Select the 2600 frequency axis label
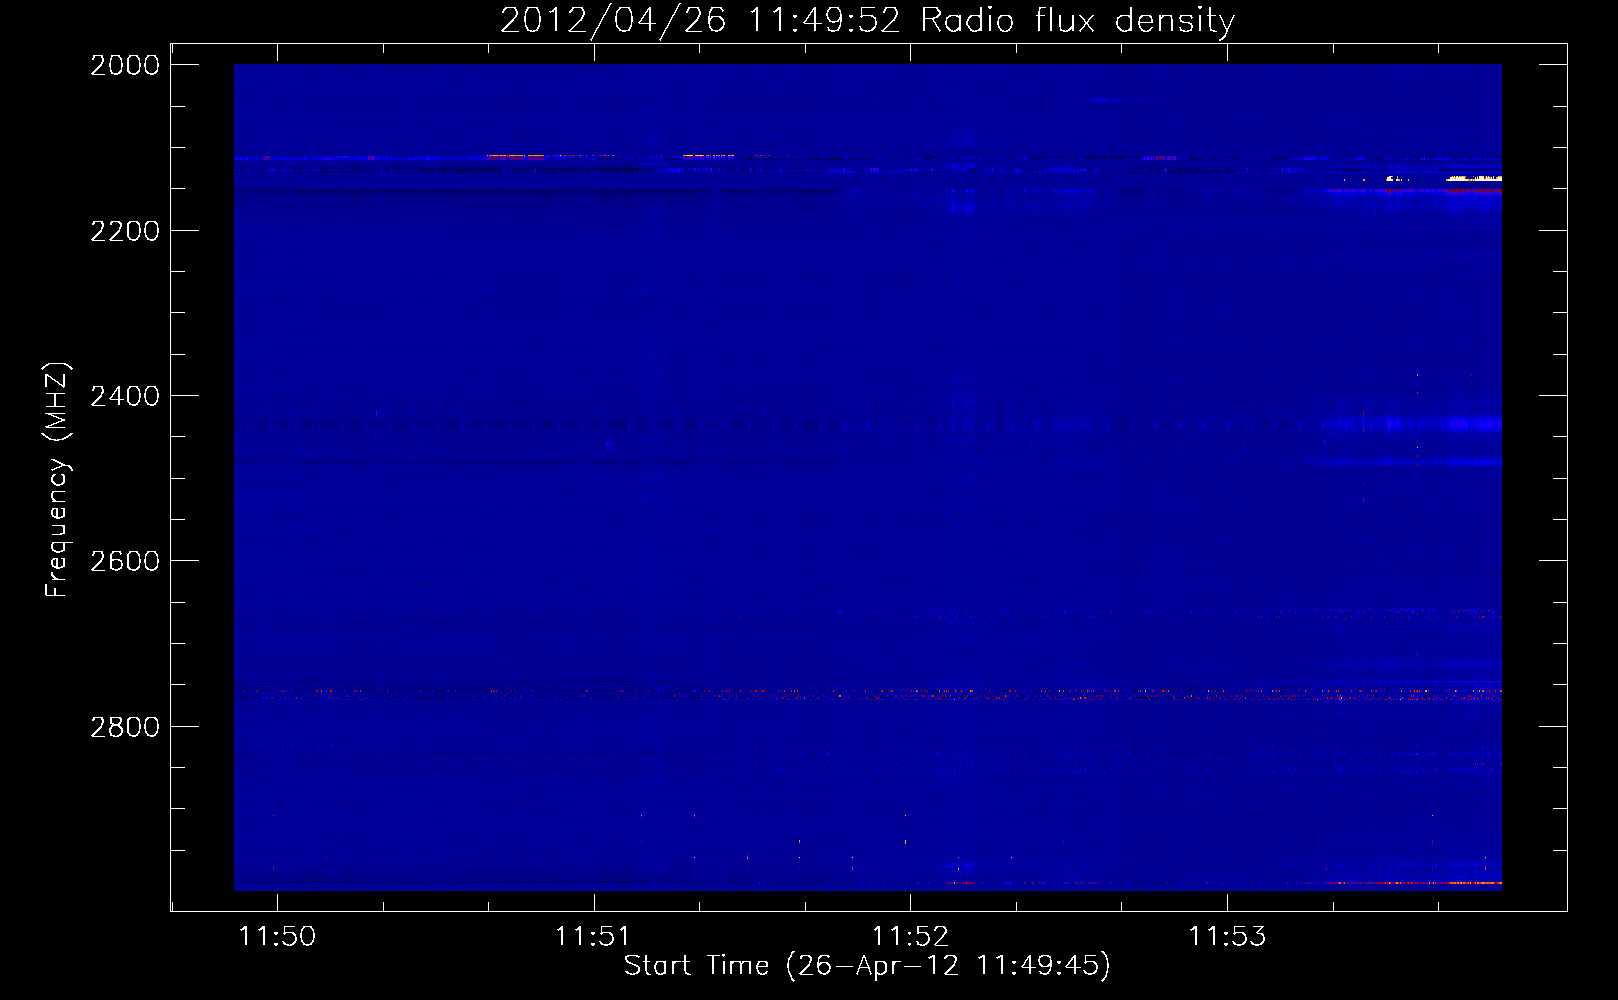 coord(125,561)
